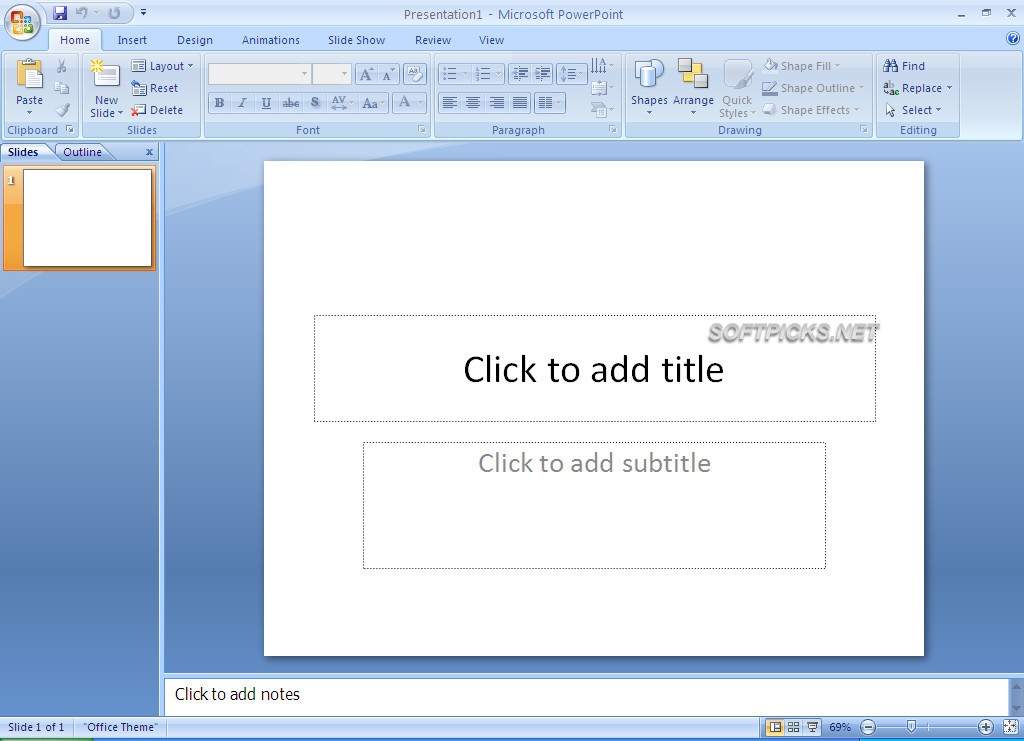
Task: Reset the slide layout
Action: coord(155,88)
